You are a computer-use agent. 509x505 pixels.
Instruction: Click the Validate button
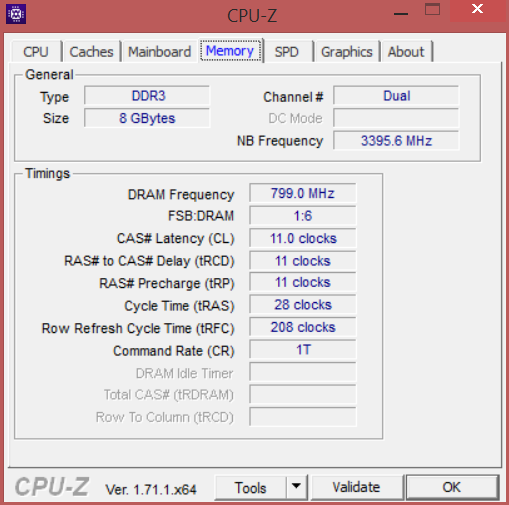(x=357, y=487)
